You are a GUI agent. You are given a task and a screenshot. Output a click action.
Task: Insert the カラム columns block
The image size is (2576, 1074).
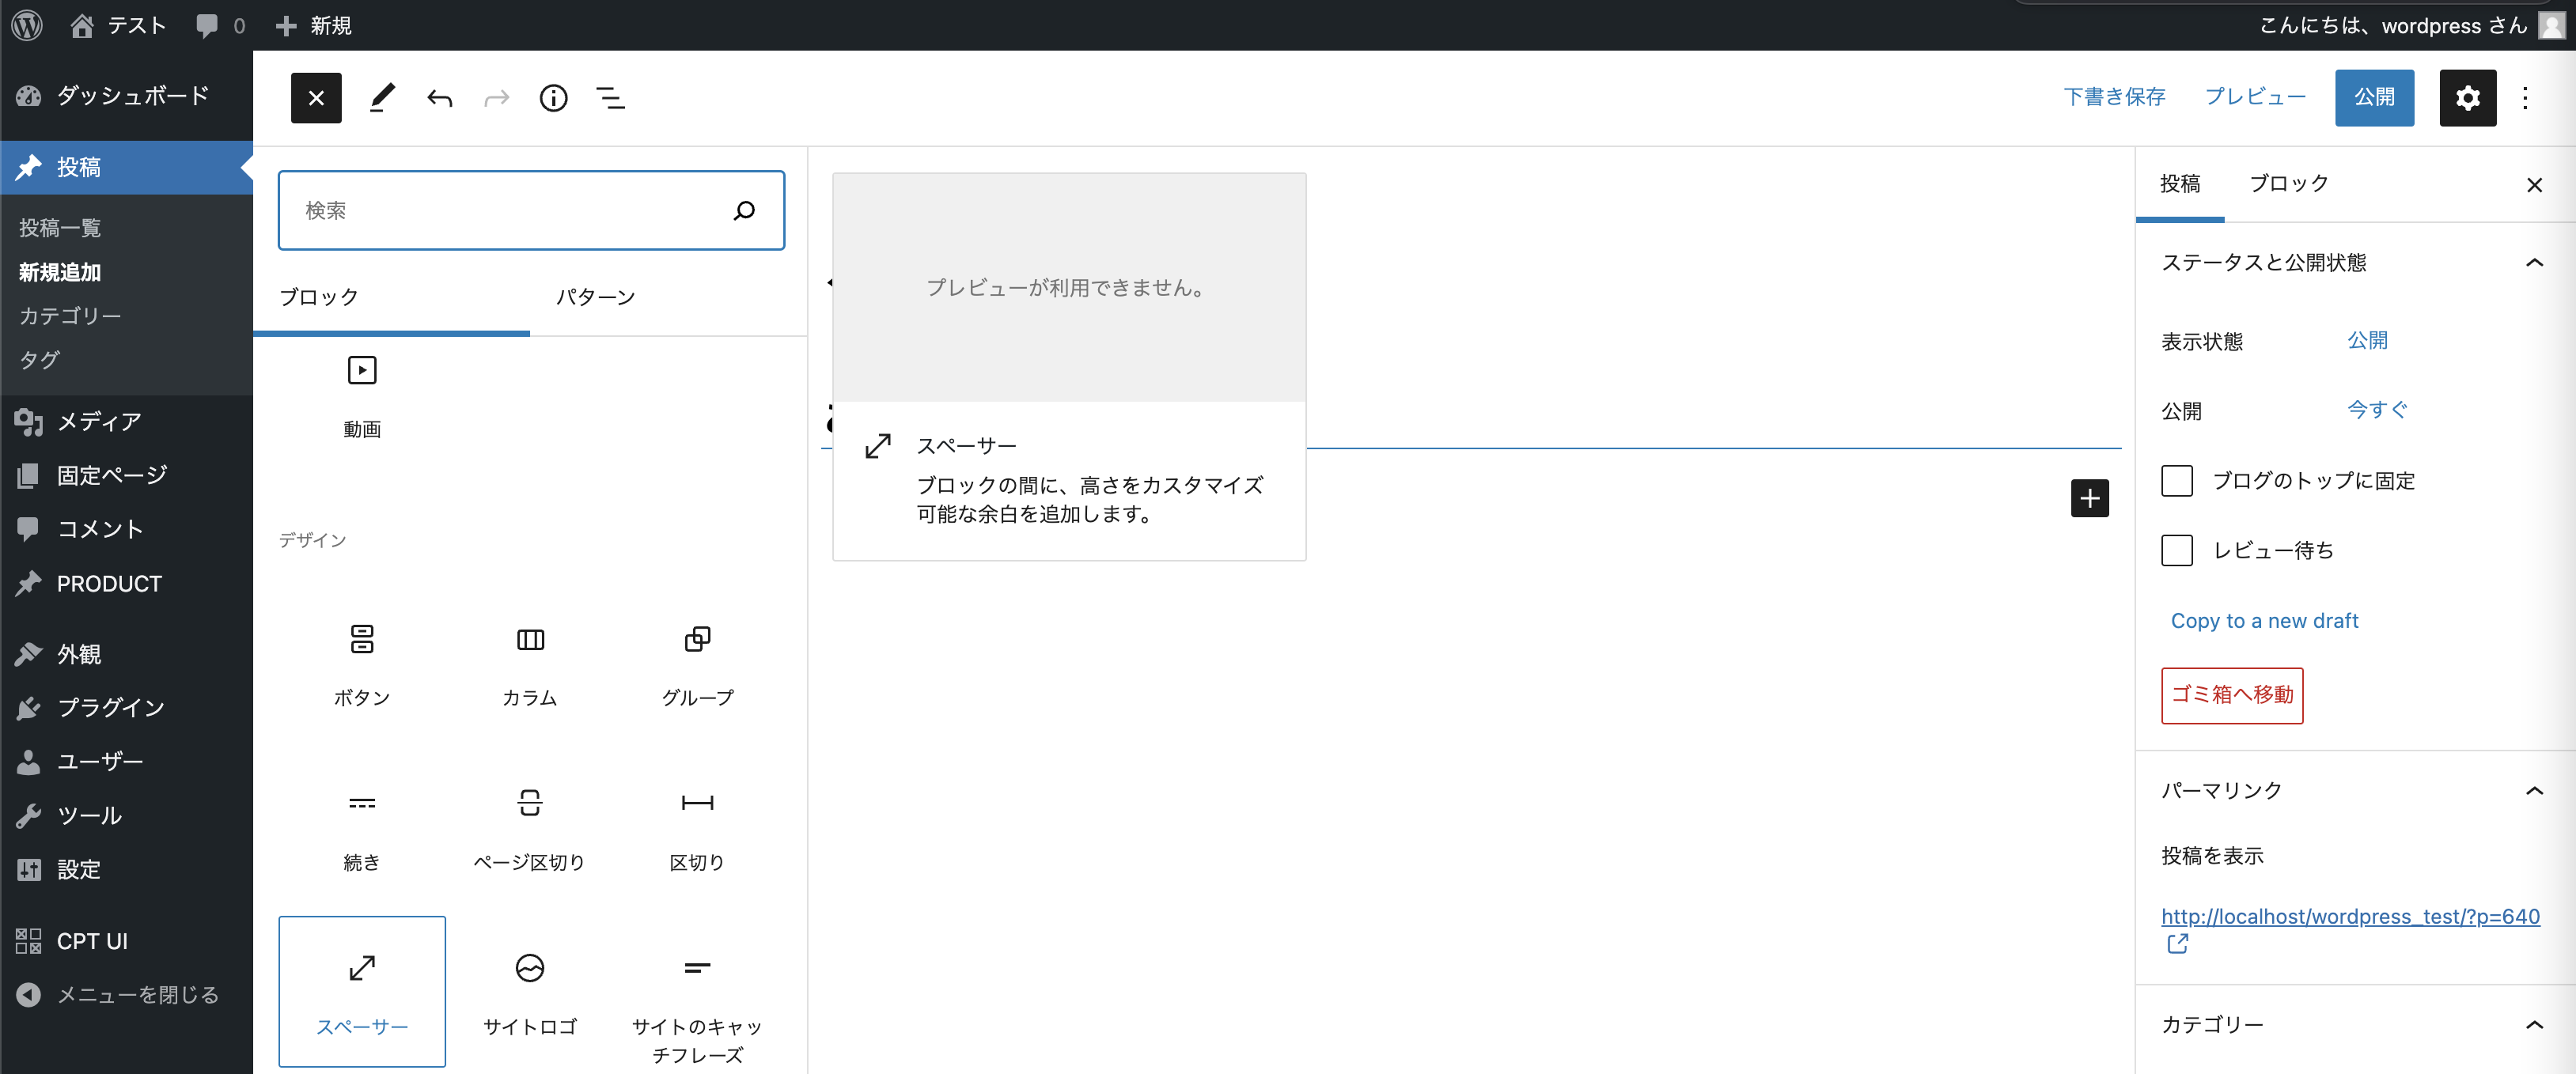tap(530, 666)
